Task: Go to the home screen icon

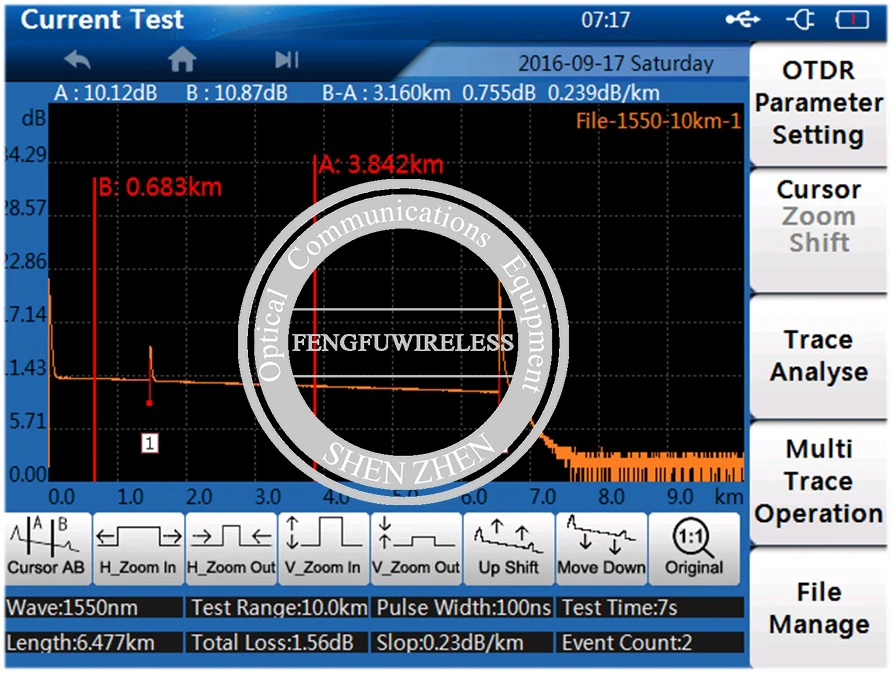Action: 183,59
